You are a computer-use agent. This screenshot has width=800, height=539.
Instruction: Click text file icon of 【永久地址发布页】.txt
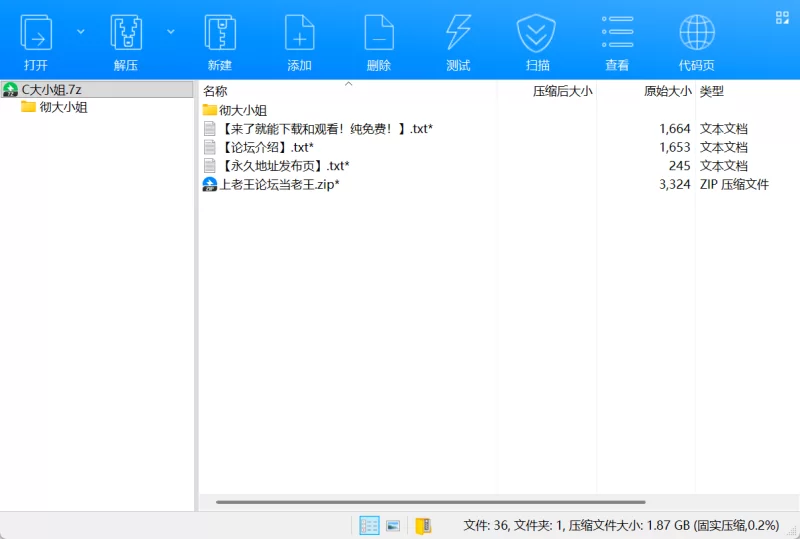point(210,165)
